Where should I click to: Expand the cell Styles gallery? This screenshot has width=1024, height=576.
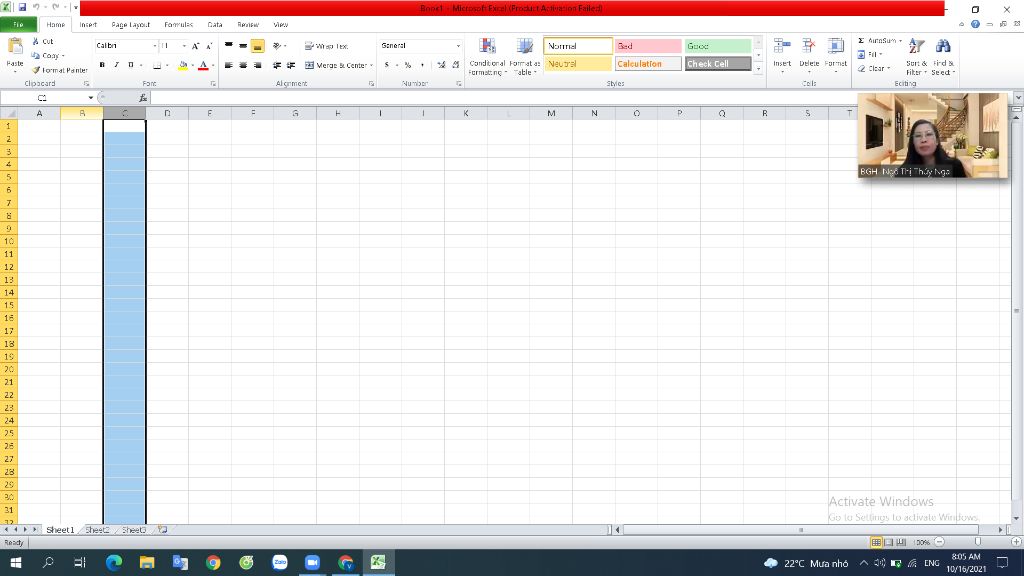click(x=758, y=69)
